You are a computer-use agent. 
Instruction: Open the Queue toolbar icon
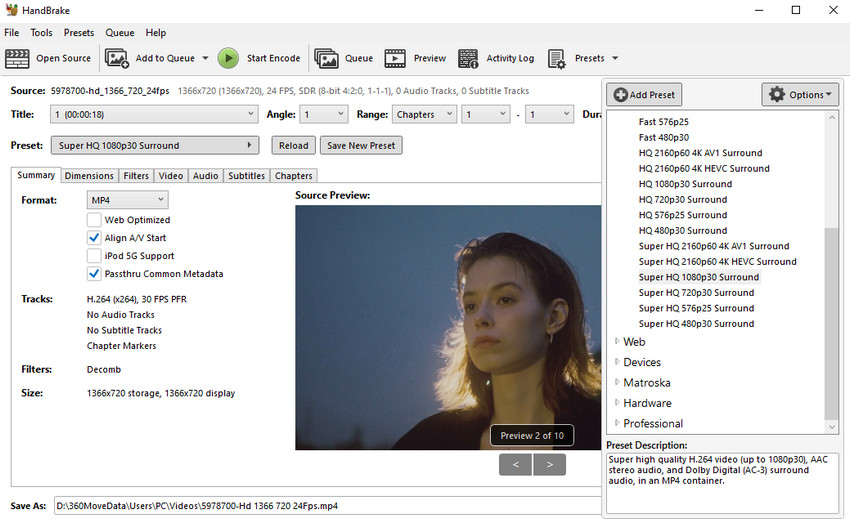pyautogui.click(x=326, y=58)
